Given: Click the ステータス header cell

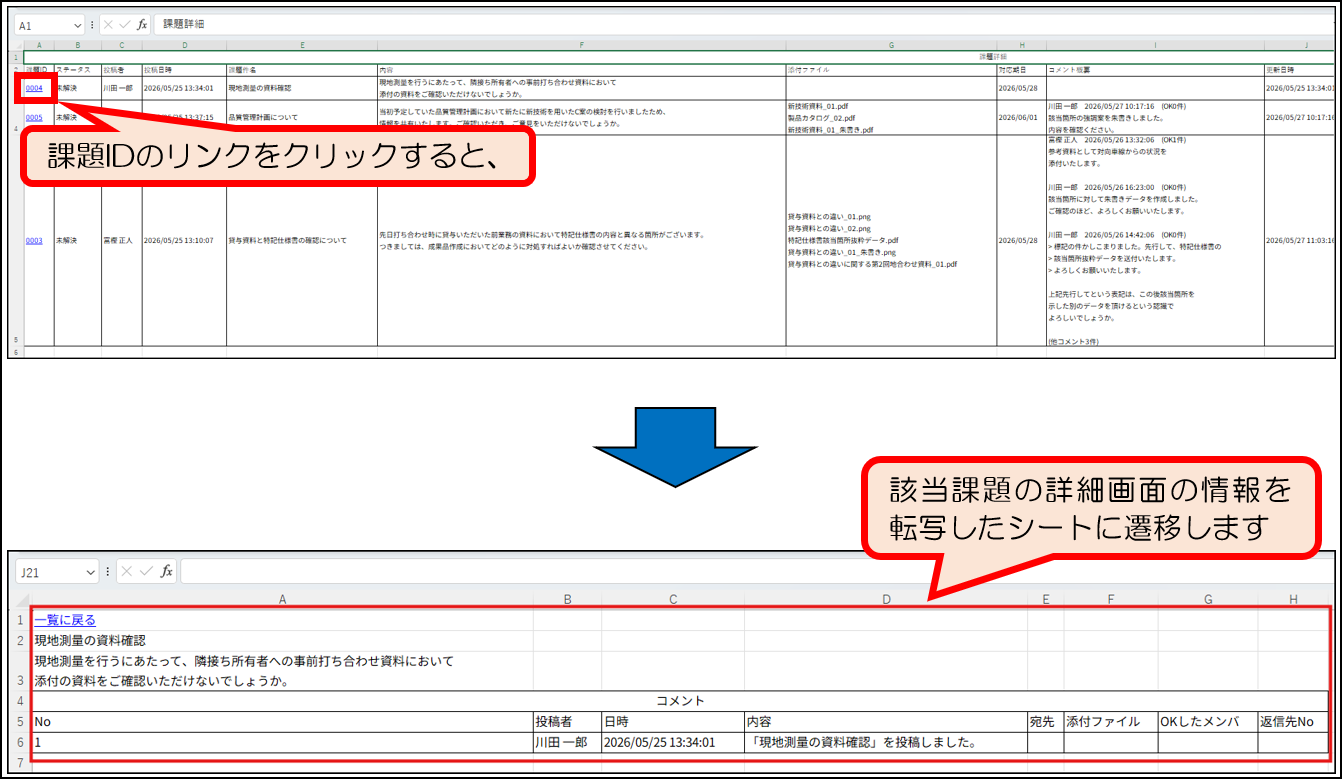Looking at the screenshot, I should [x=78, y=71].
